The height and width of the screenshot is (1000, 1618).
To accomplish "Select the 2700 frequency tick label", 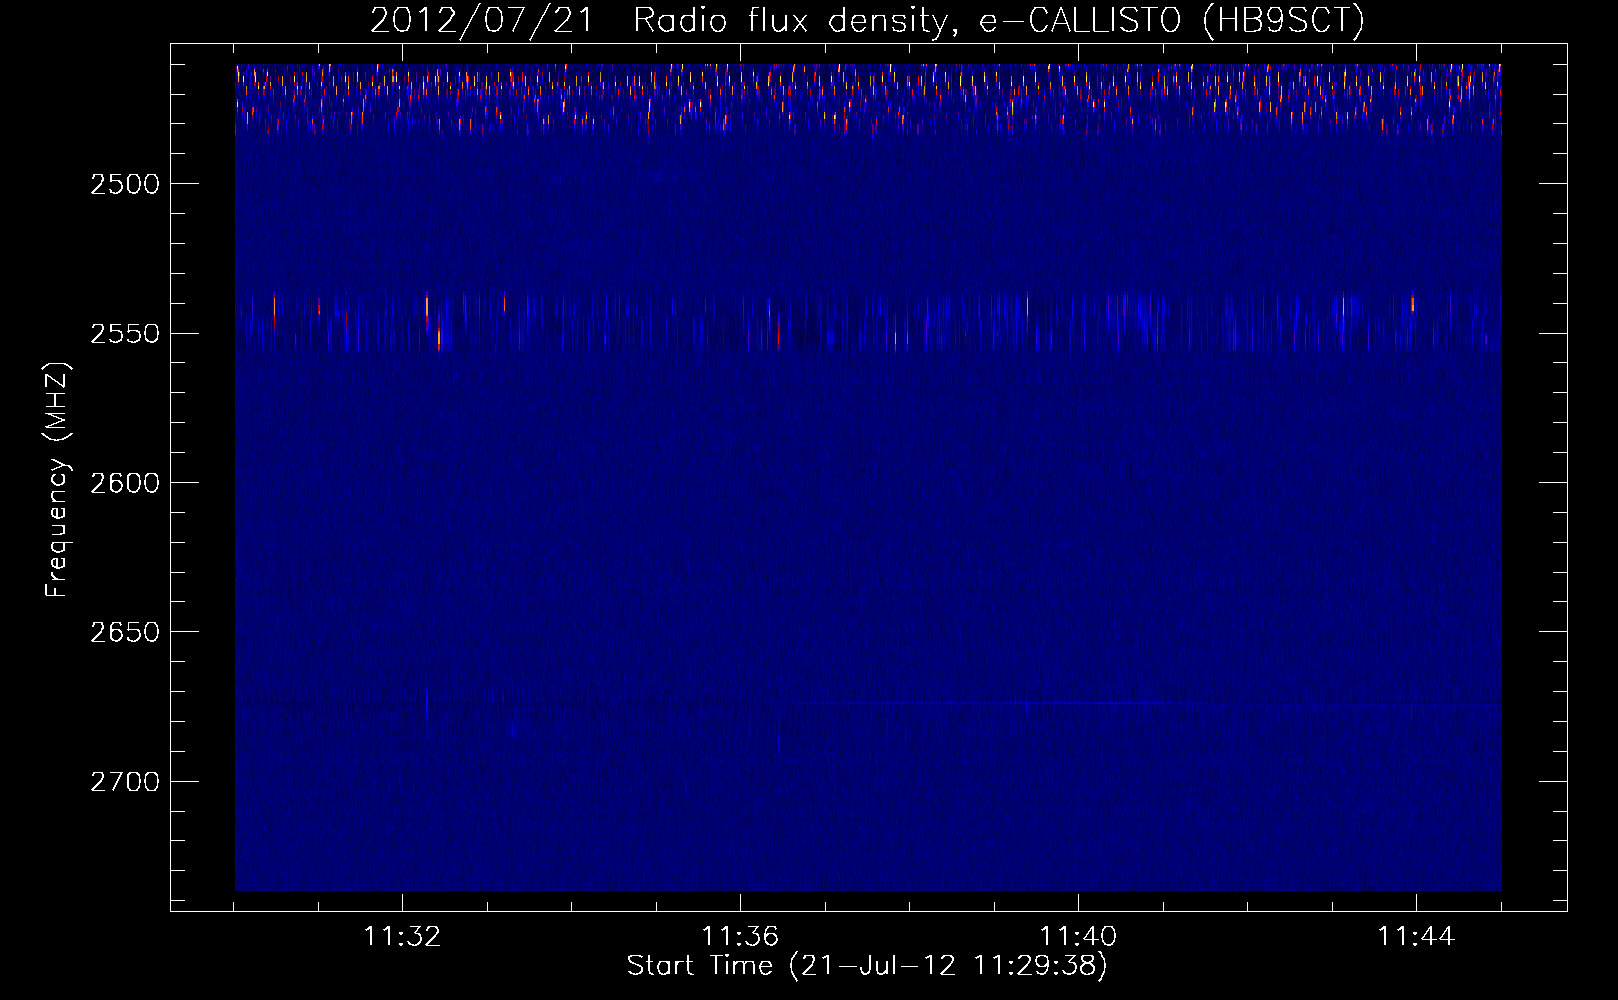I will coord(125,781).
